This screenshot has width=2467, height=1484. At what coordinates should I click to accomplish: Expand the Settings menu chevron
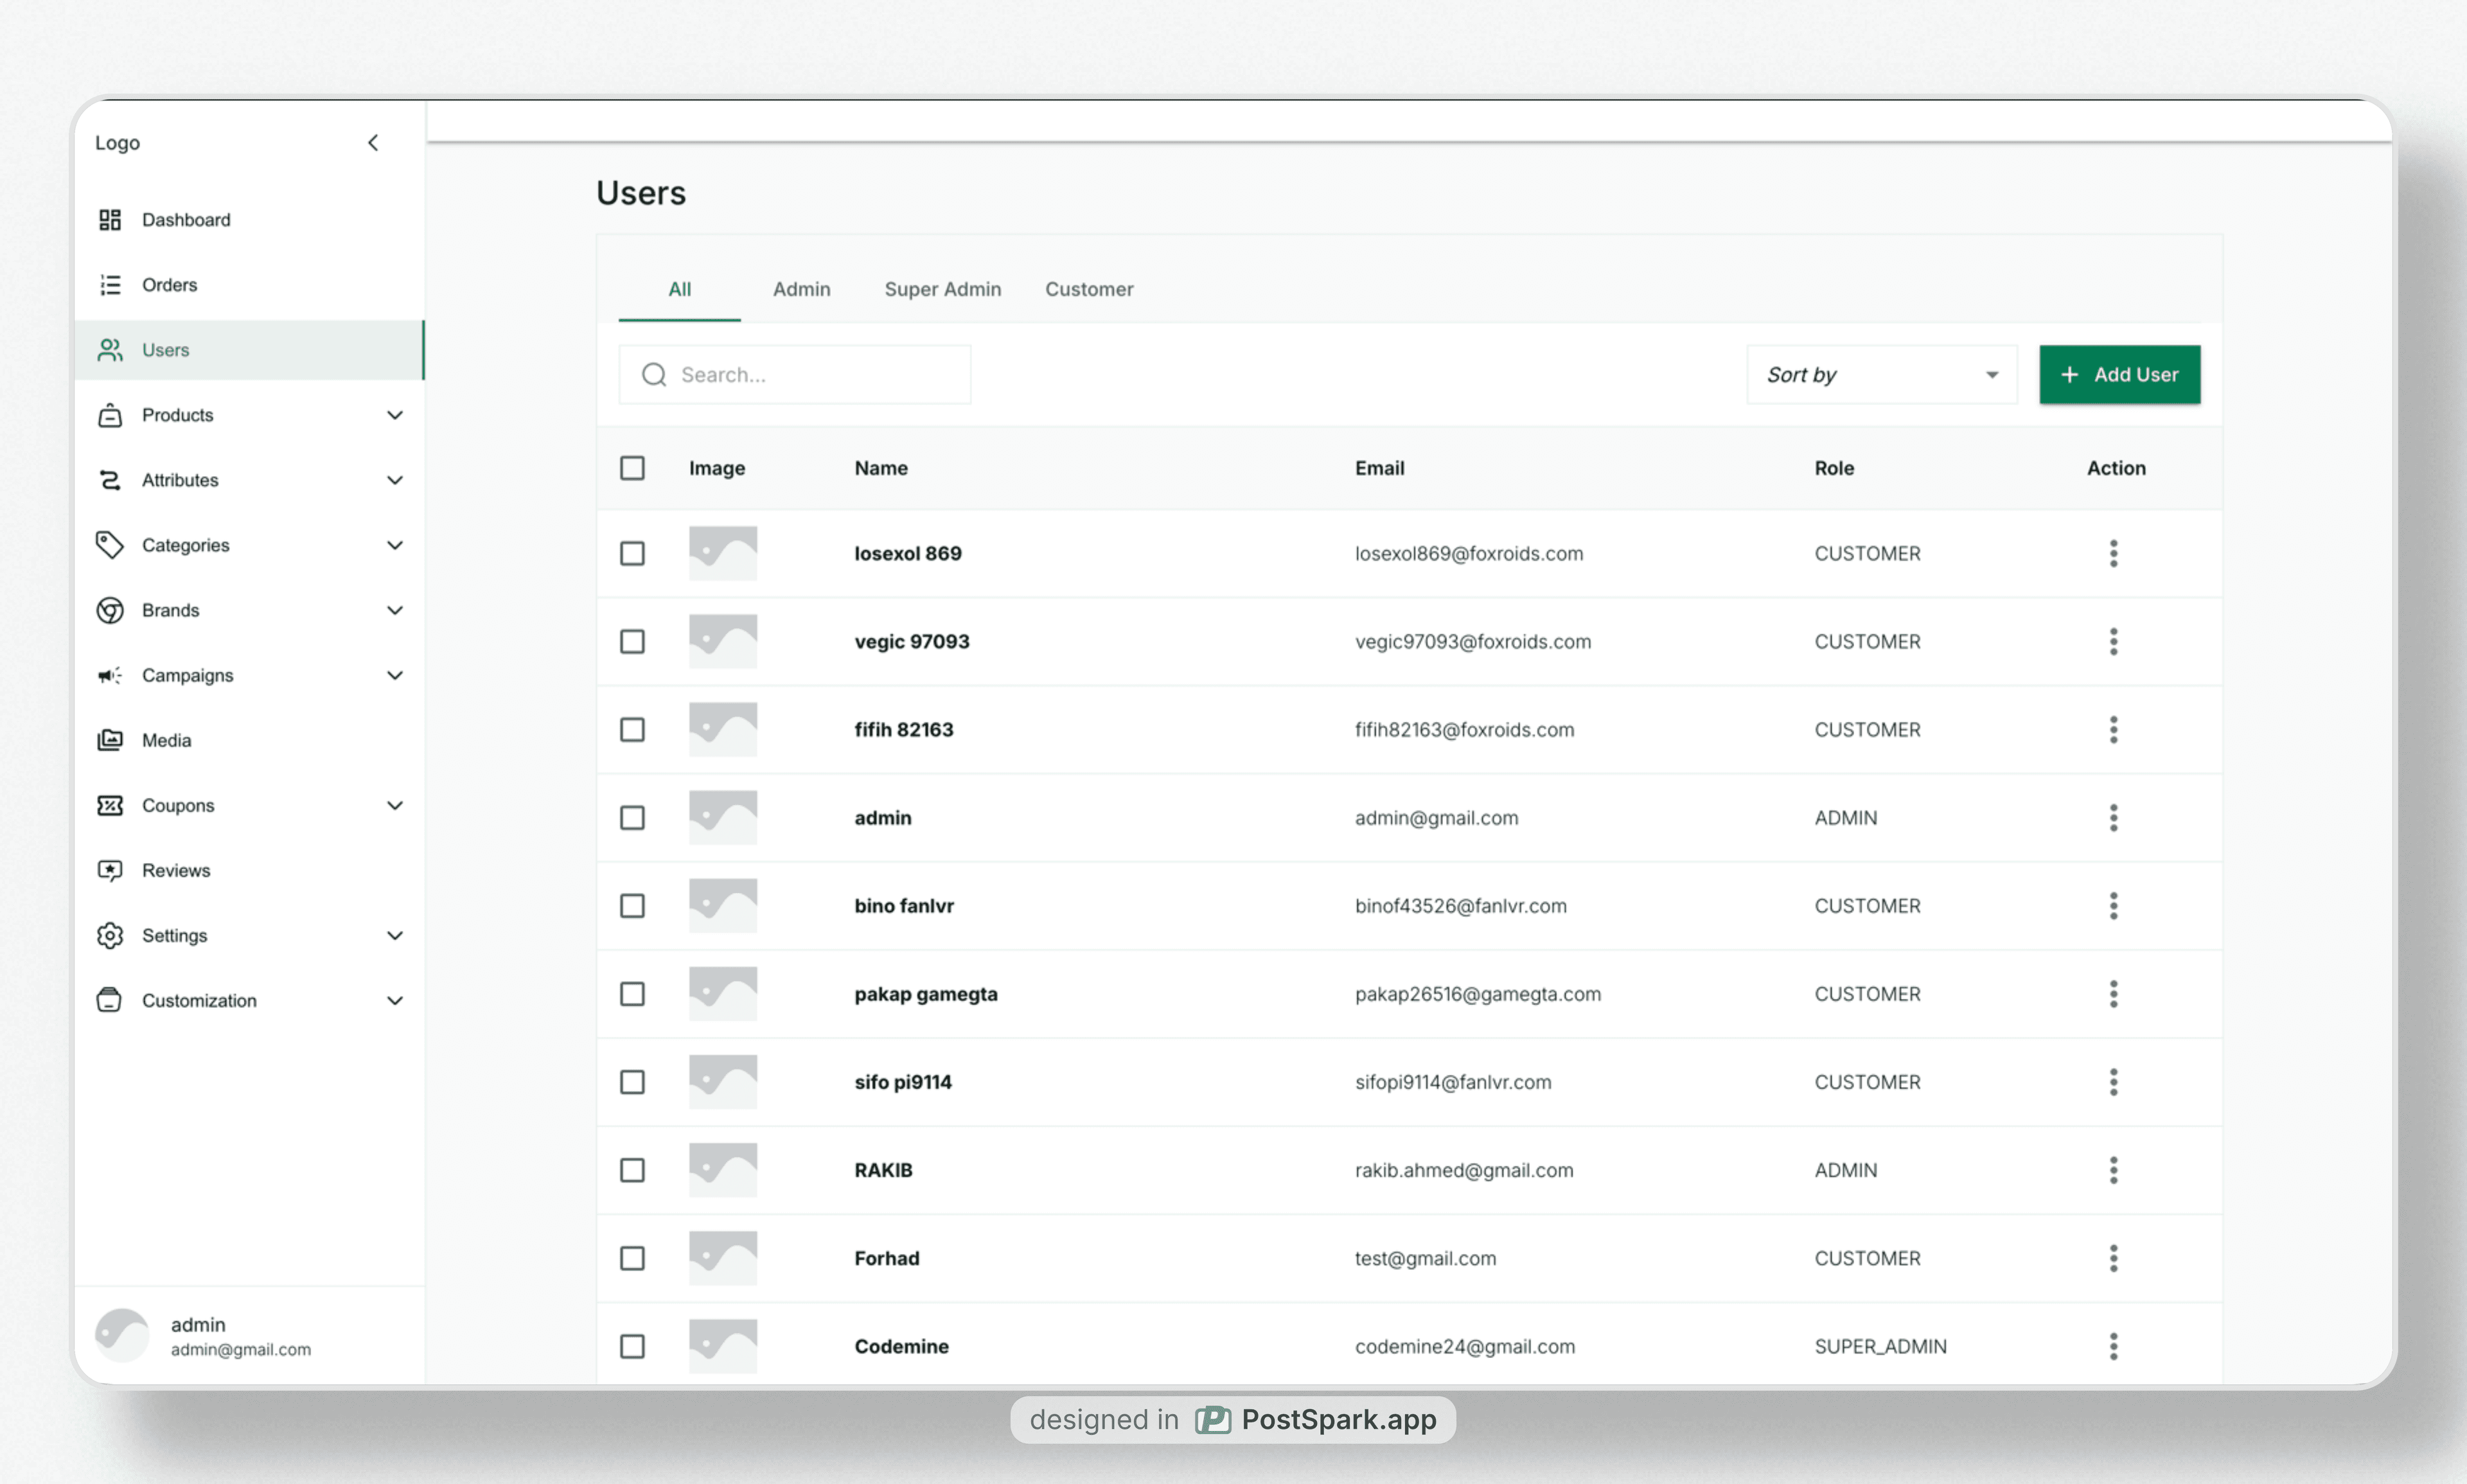pyautogui.click(x=395, y=935)
